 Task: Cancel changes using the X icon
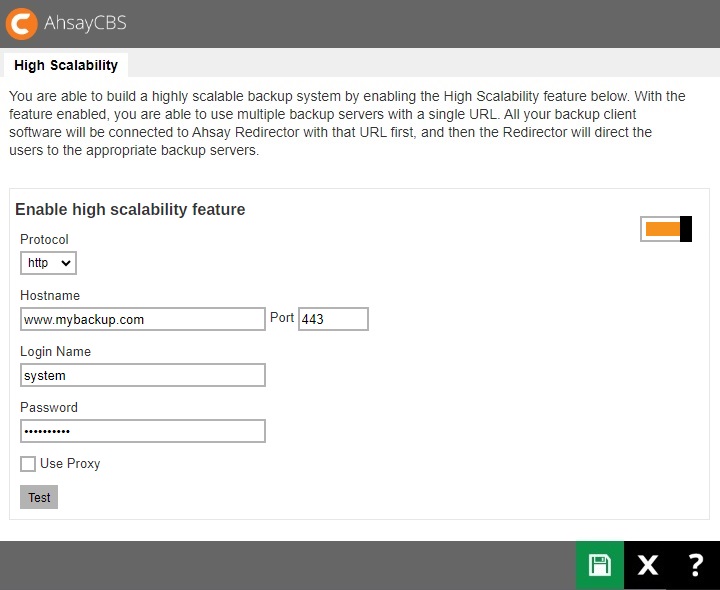tap(648, 565)
